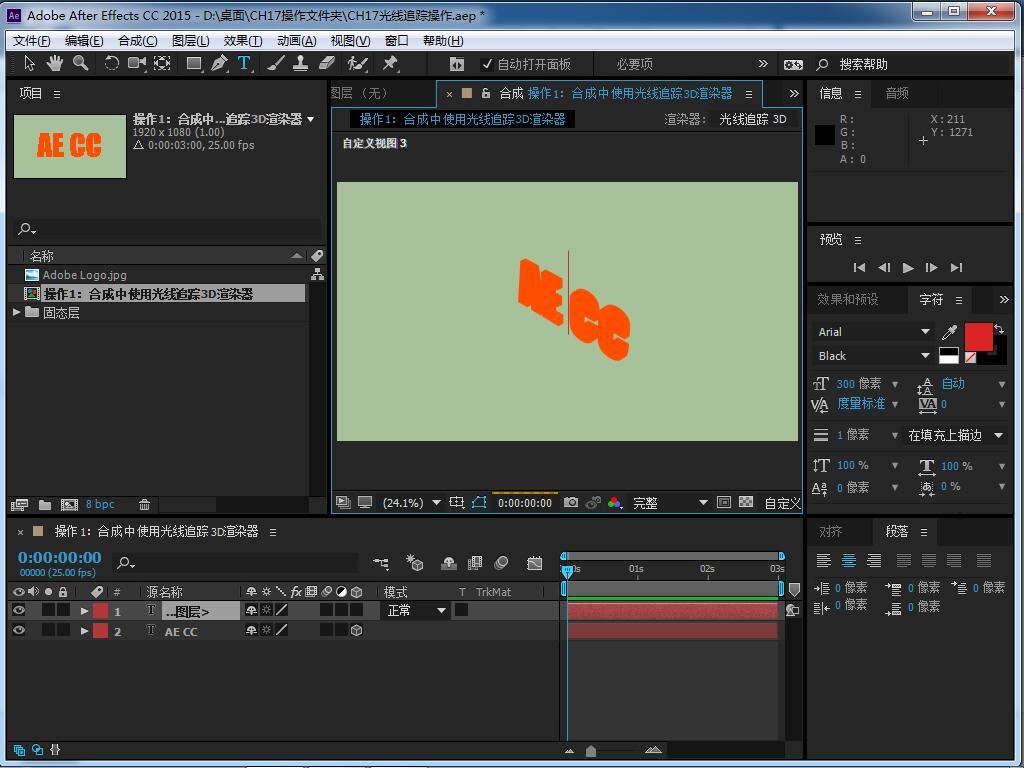Open the Window menu
Image resolution: width=1024 pixels, height=768 pixels.
click(x=396, y=40)
